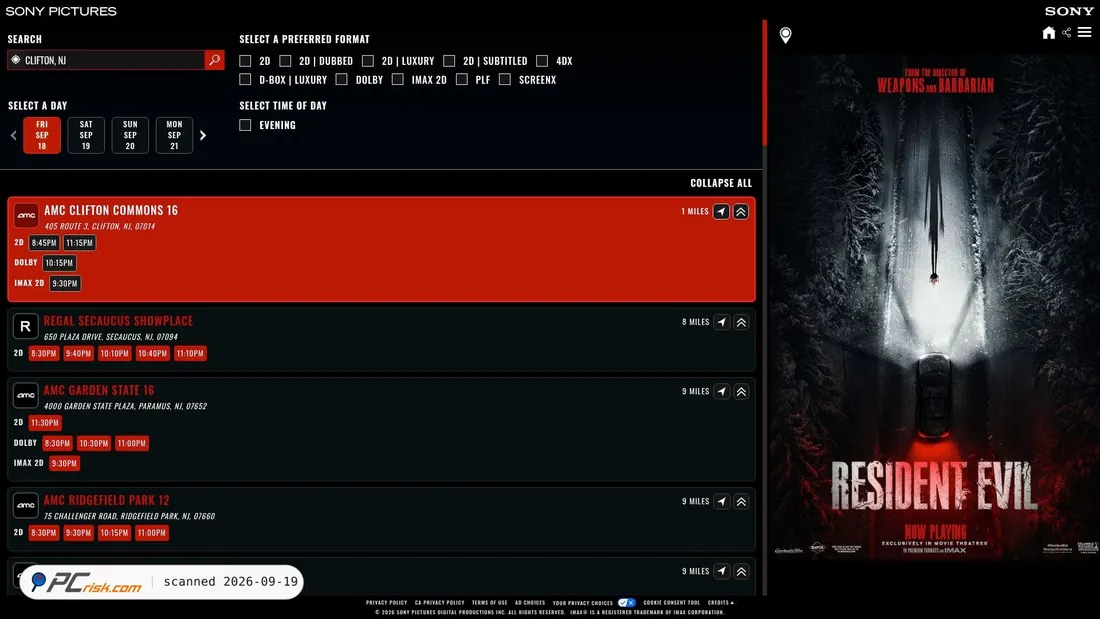
Task: Get directions to Regal Secaucus Showplace
Action: click(x=721, y=322)
